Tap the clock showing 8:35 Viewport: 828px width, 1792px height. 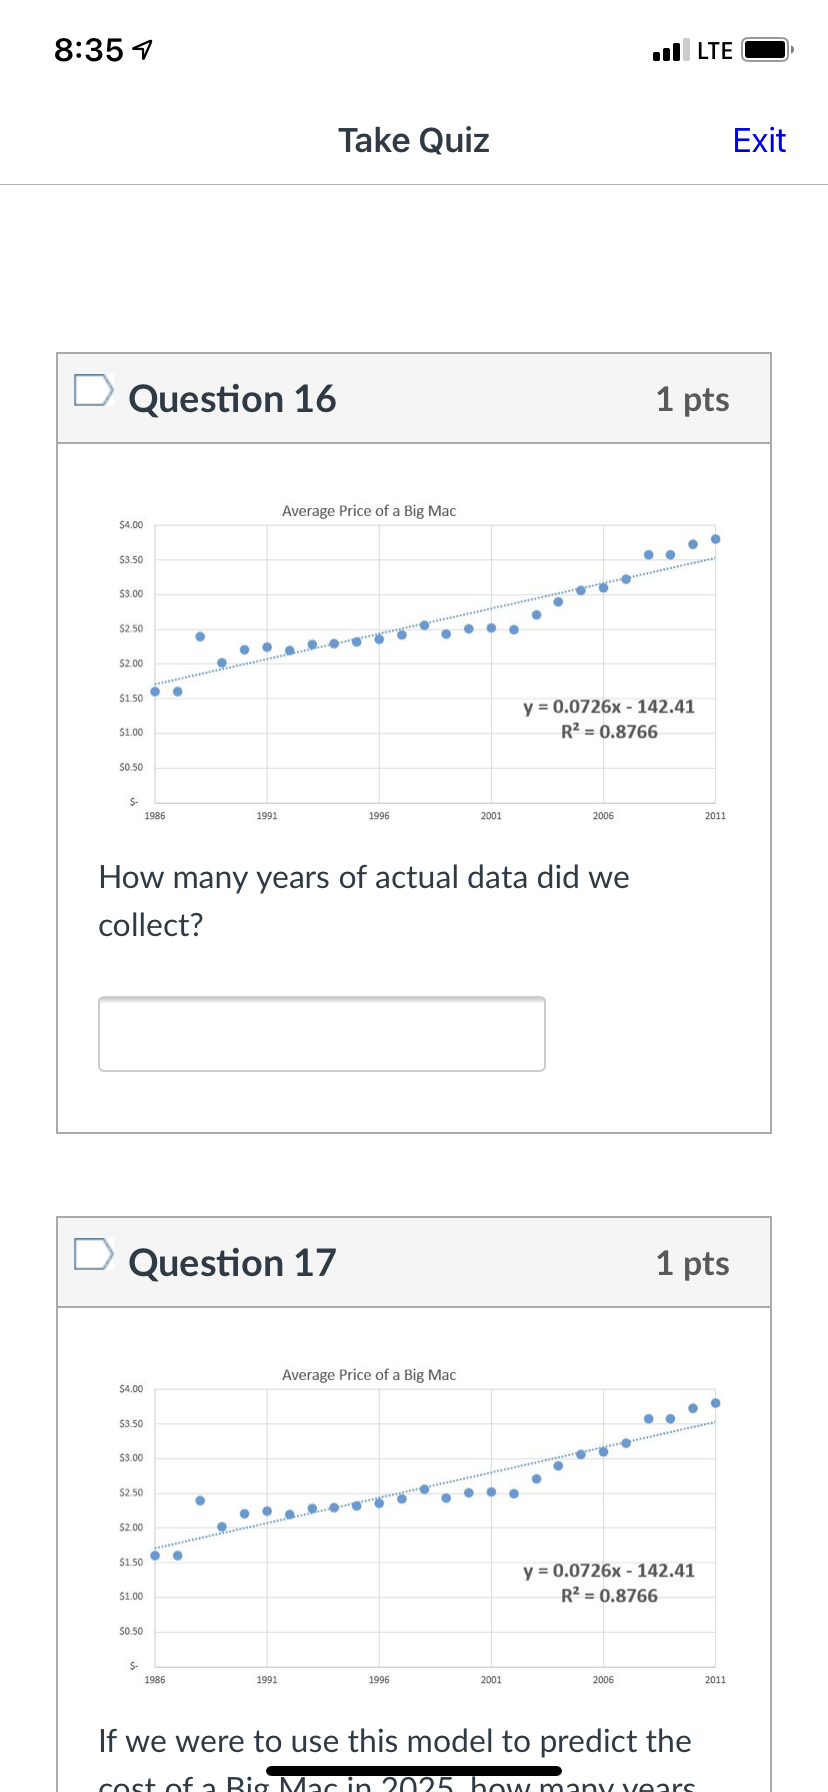90,48
